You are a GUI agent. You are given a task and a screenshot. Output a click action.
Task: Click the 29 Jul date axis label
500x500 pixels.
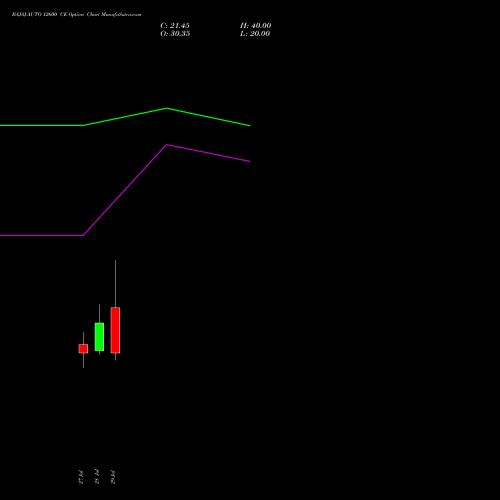pyautogui.click(x=113, y=477)
